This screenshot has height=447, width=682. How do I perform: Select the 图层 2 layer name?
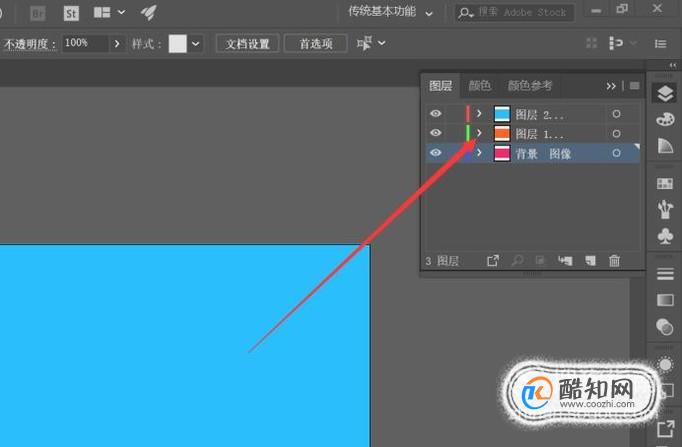pyautogui.click(x=539, y=115)
